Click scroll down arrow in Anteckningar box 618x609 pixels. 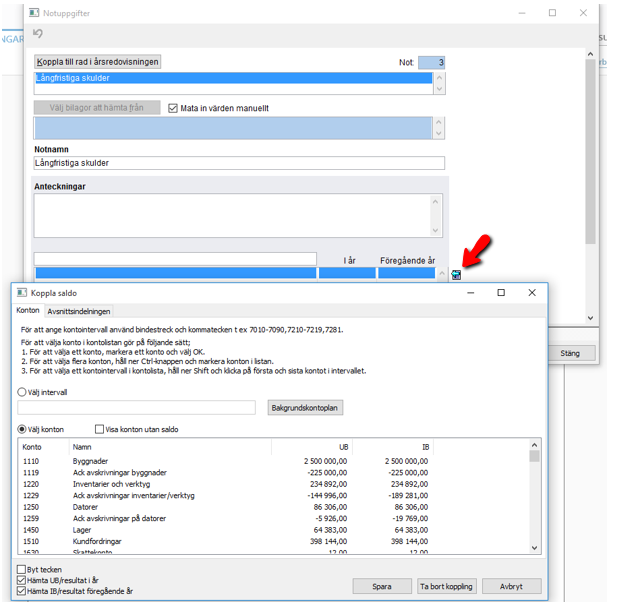coord(436,230)
